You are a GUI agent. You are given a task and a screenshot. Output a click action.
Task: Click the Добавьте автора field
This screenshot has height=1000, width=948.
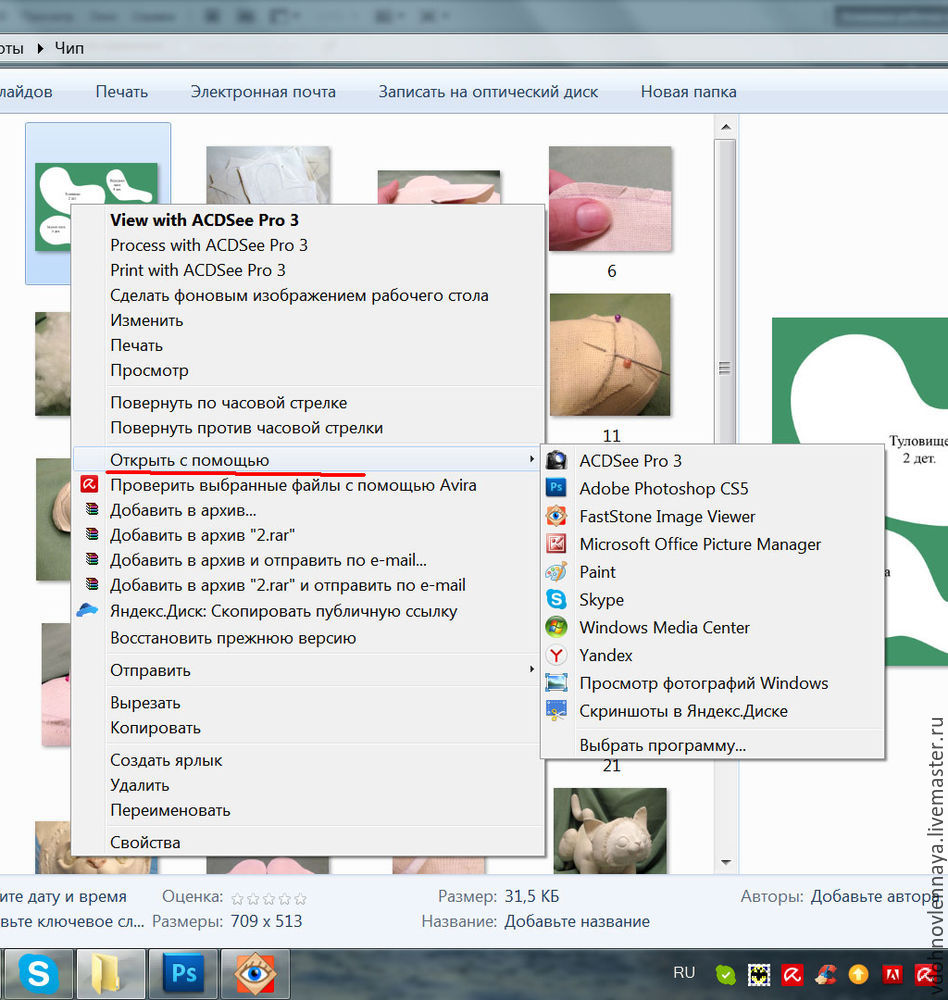pyautogui.click(x=876, y=896)
